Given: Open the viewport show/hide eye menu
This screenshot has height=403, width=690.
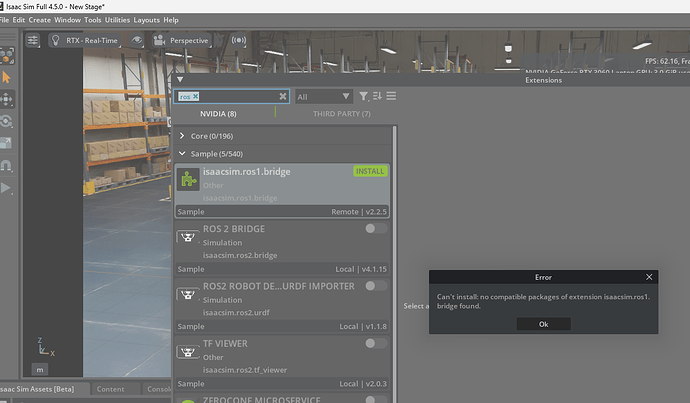Looking at the screenshot, I should coord(137,40).
